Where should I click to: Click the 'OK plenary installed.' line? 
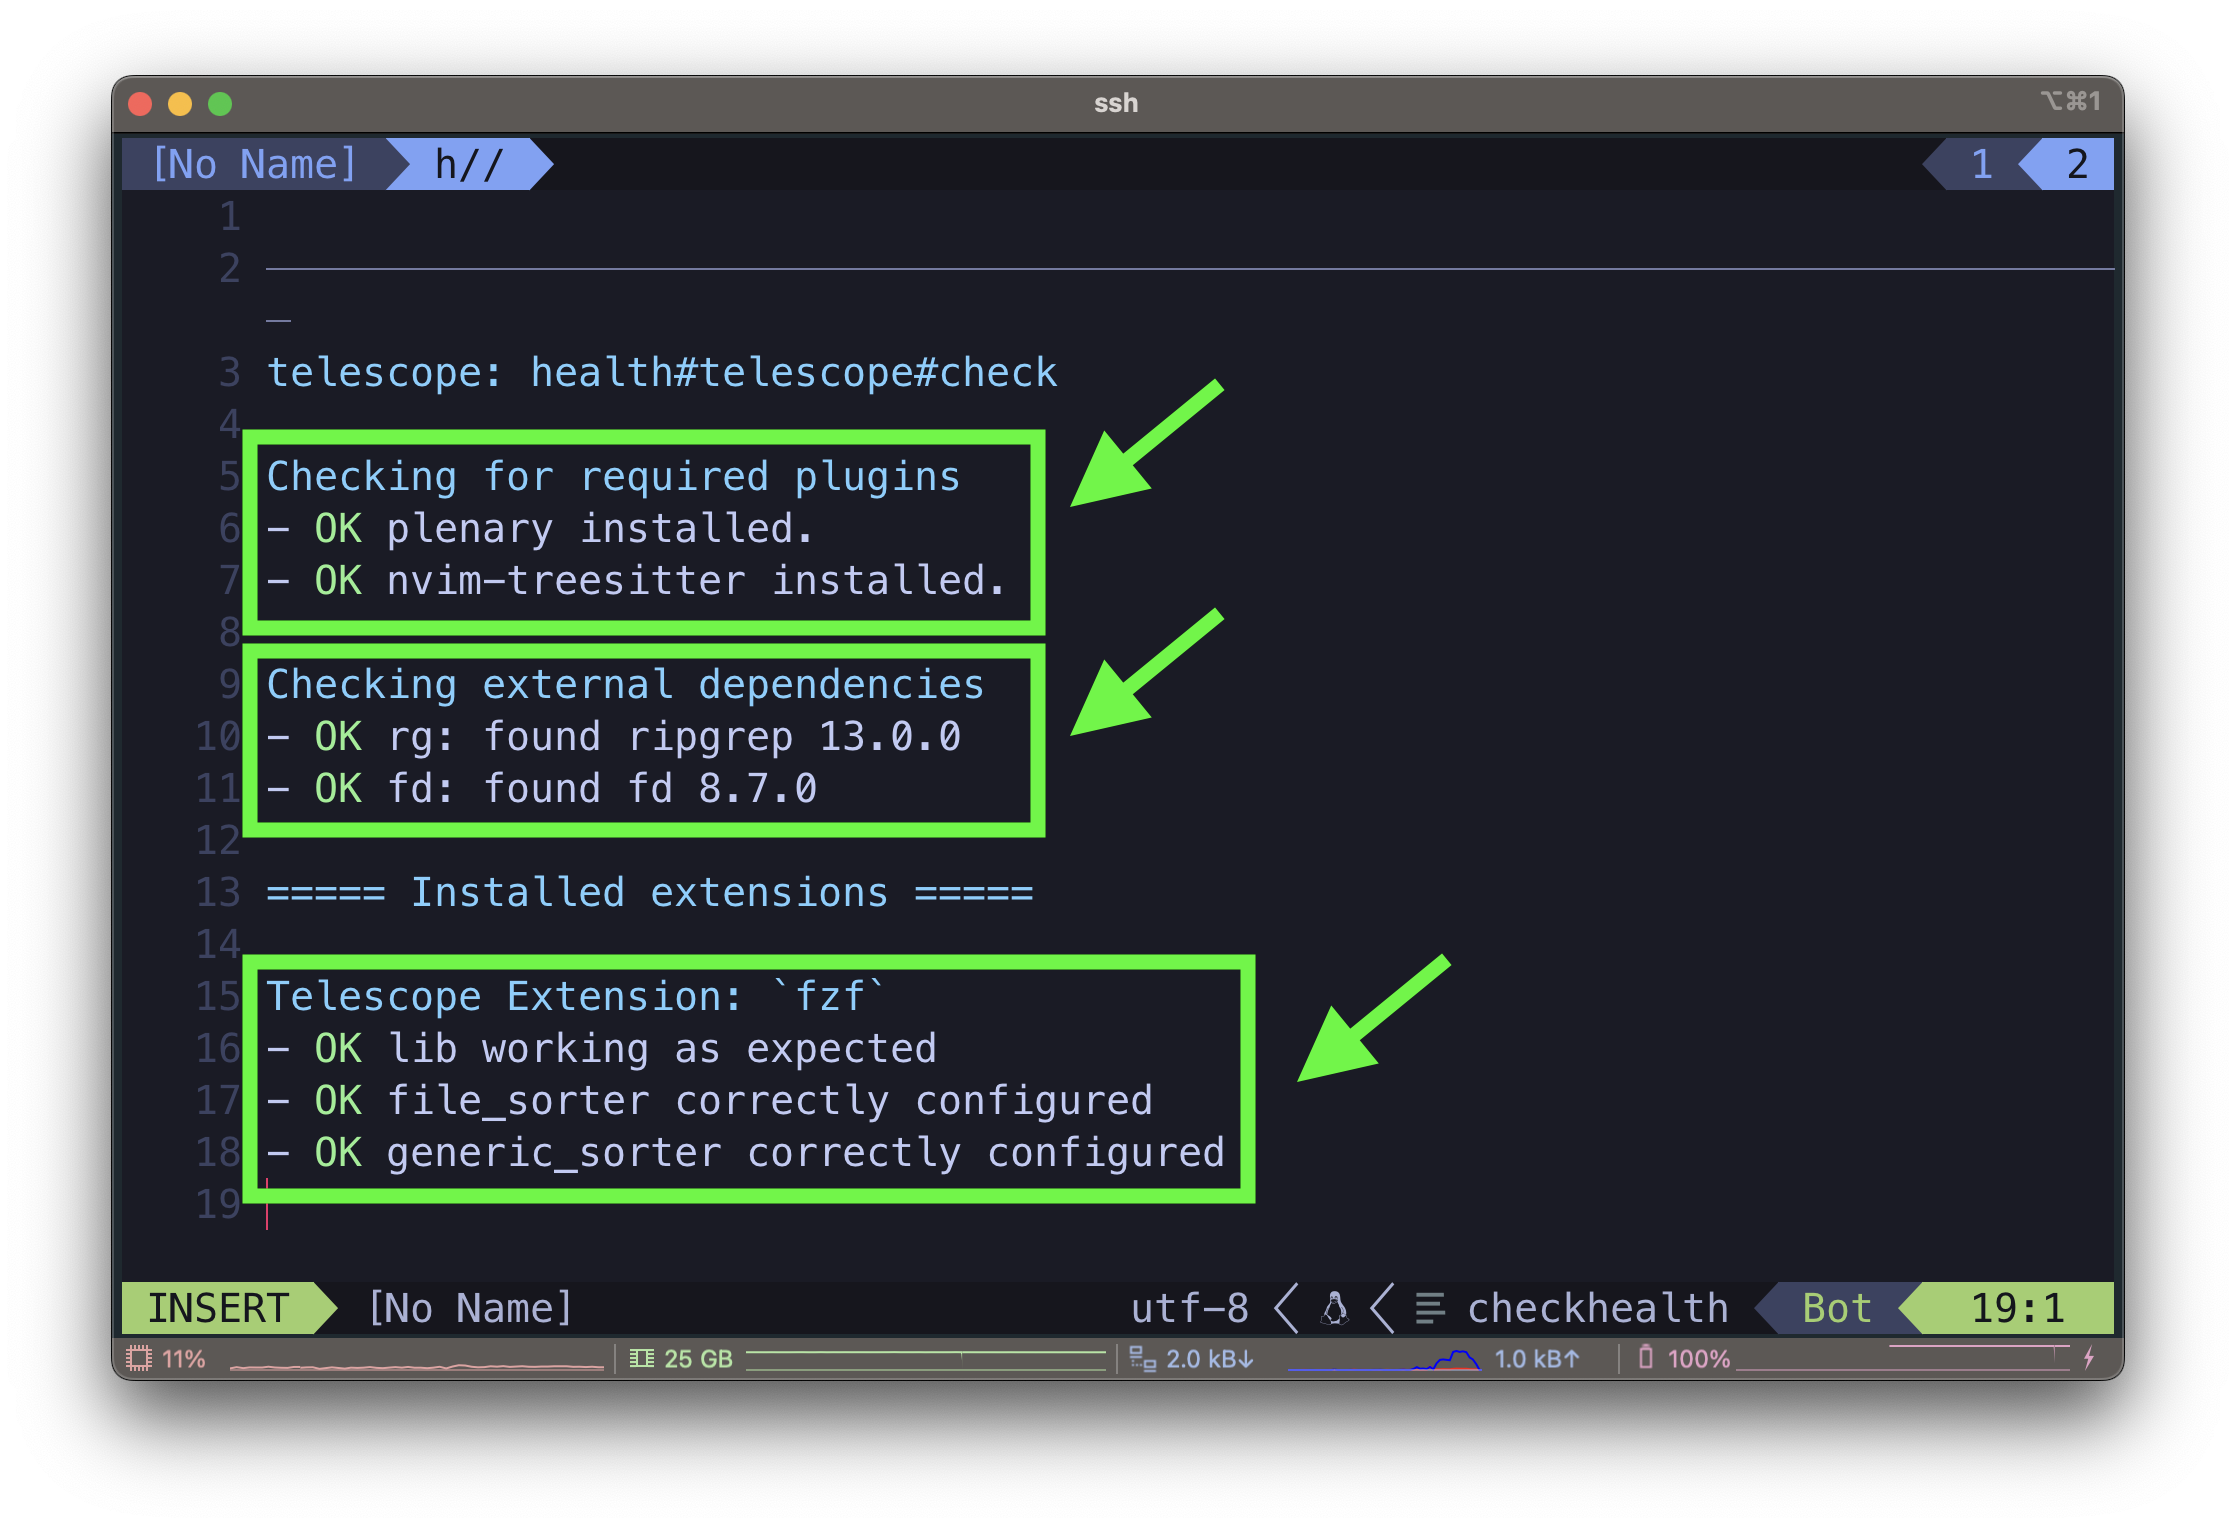click(x=540, y=529)
